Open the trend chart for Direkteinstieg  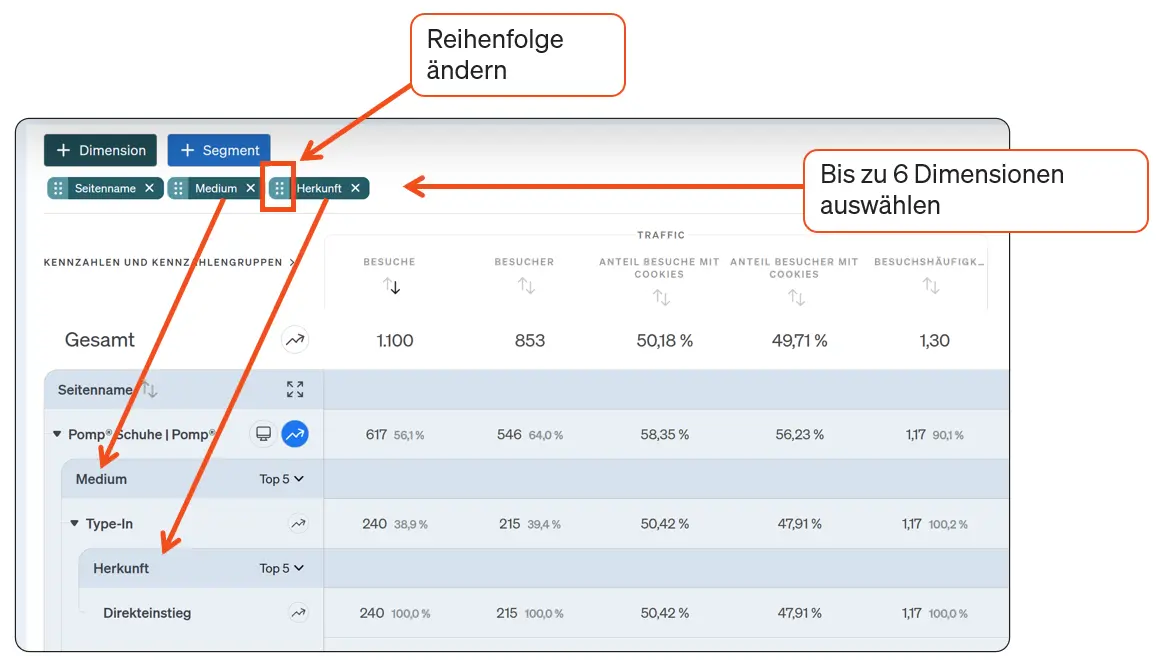pyautogui.click(x=298, y=613)
